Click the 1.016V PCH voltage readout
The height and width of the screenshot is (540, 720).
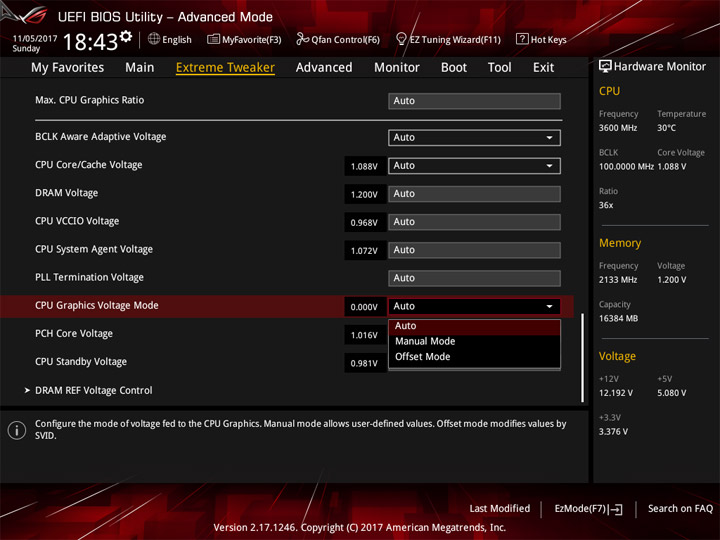tap(365, 335)
